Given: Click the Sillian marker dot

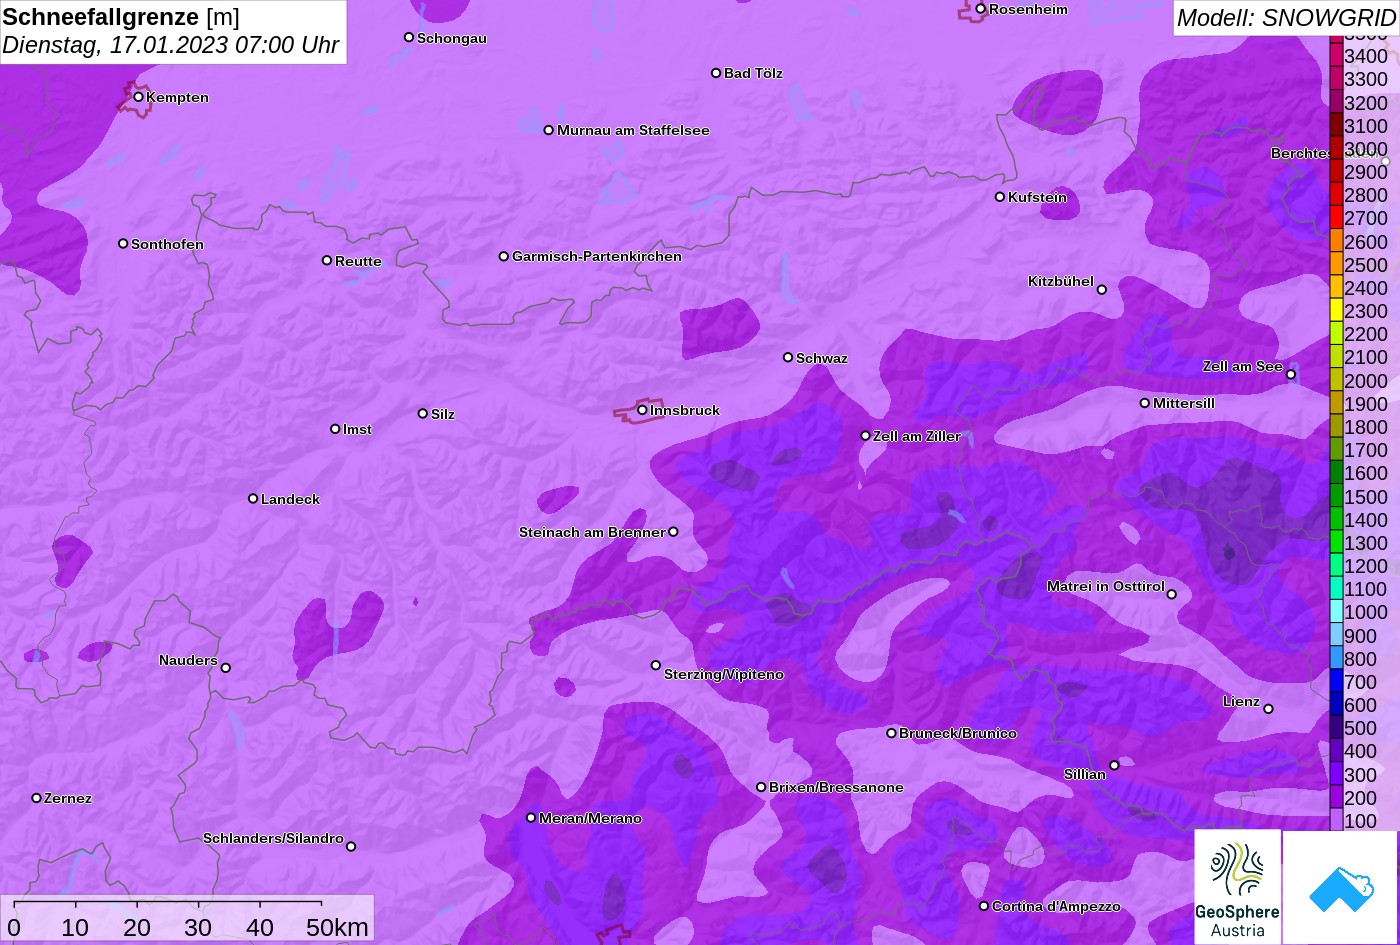Looking at the screenshot, I should pos(1114,765).
